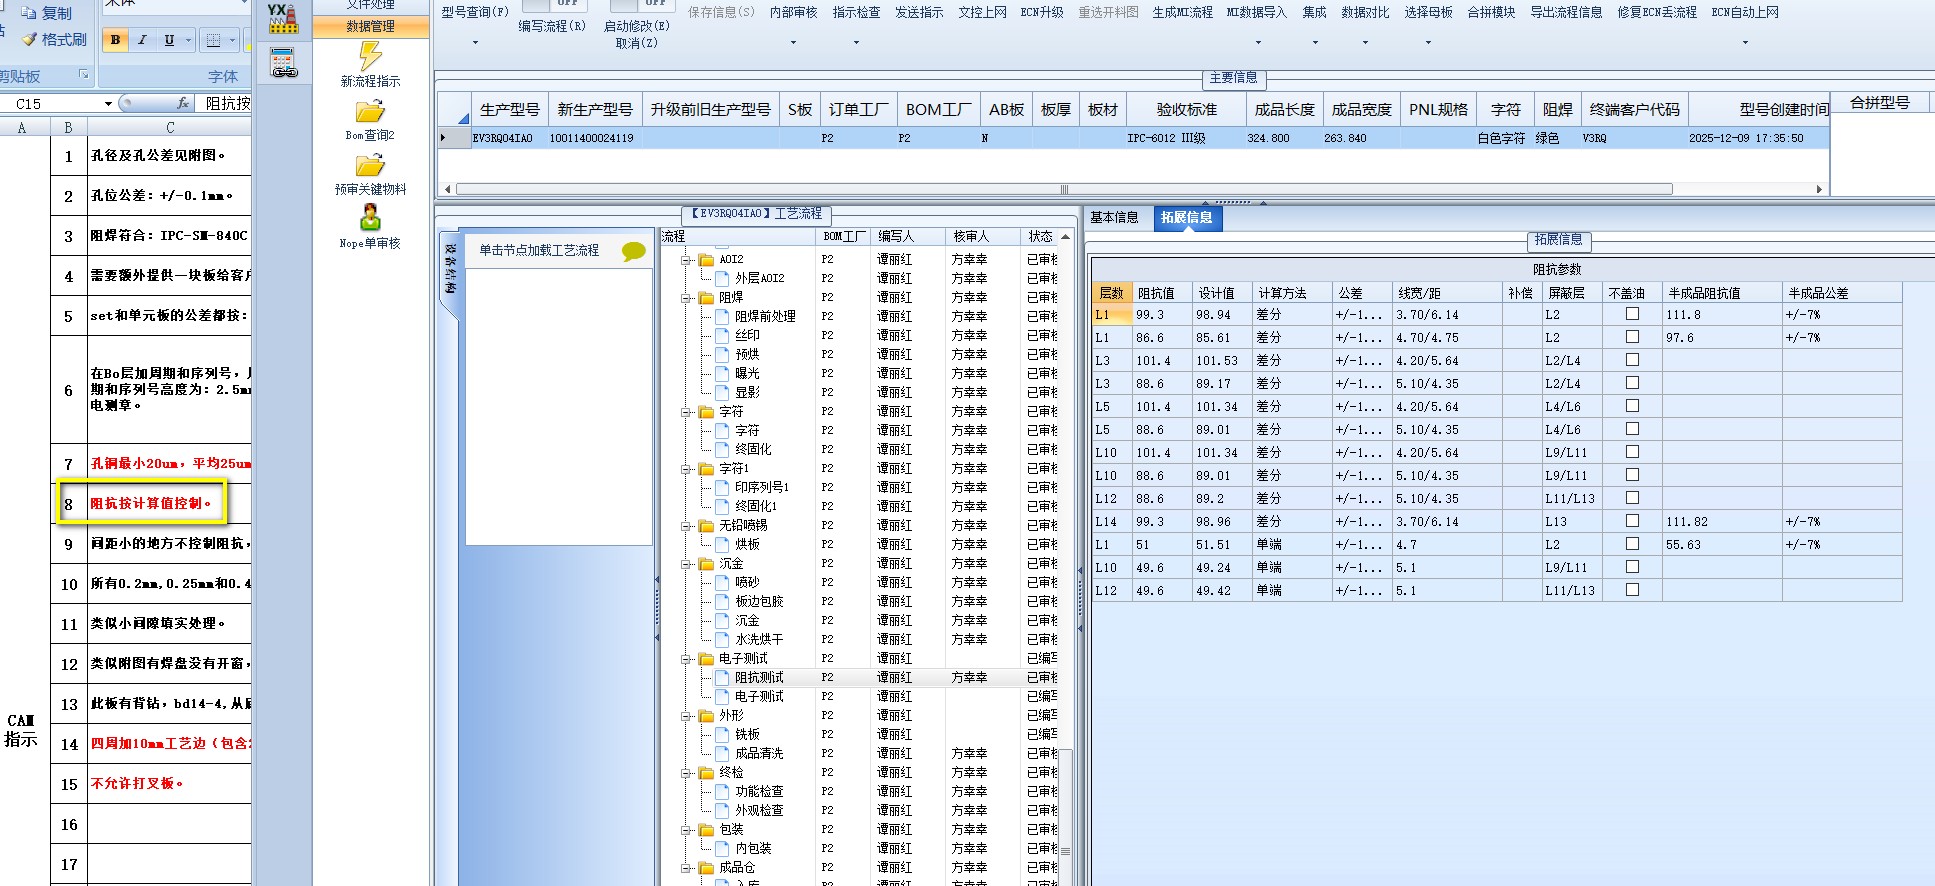This screenshot has width=1935, height=886.
Task: Check 不盖油 for L1 86.6 row
Action: pyautogui.click(x=1633, y=337)
